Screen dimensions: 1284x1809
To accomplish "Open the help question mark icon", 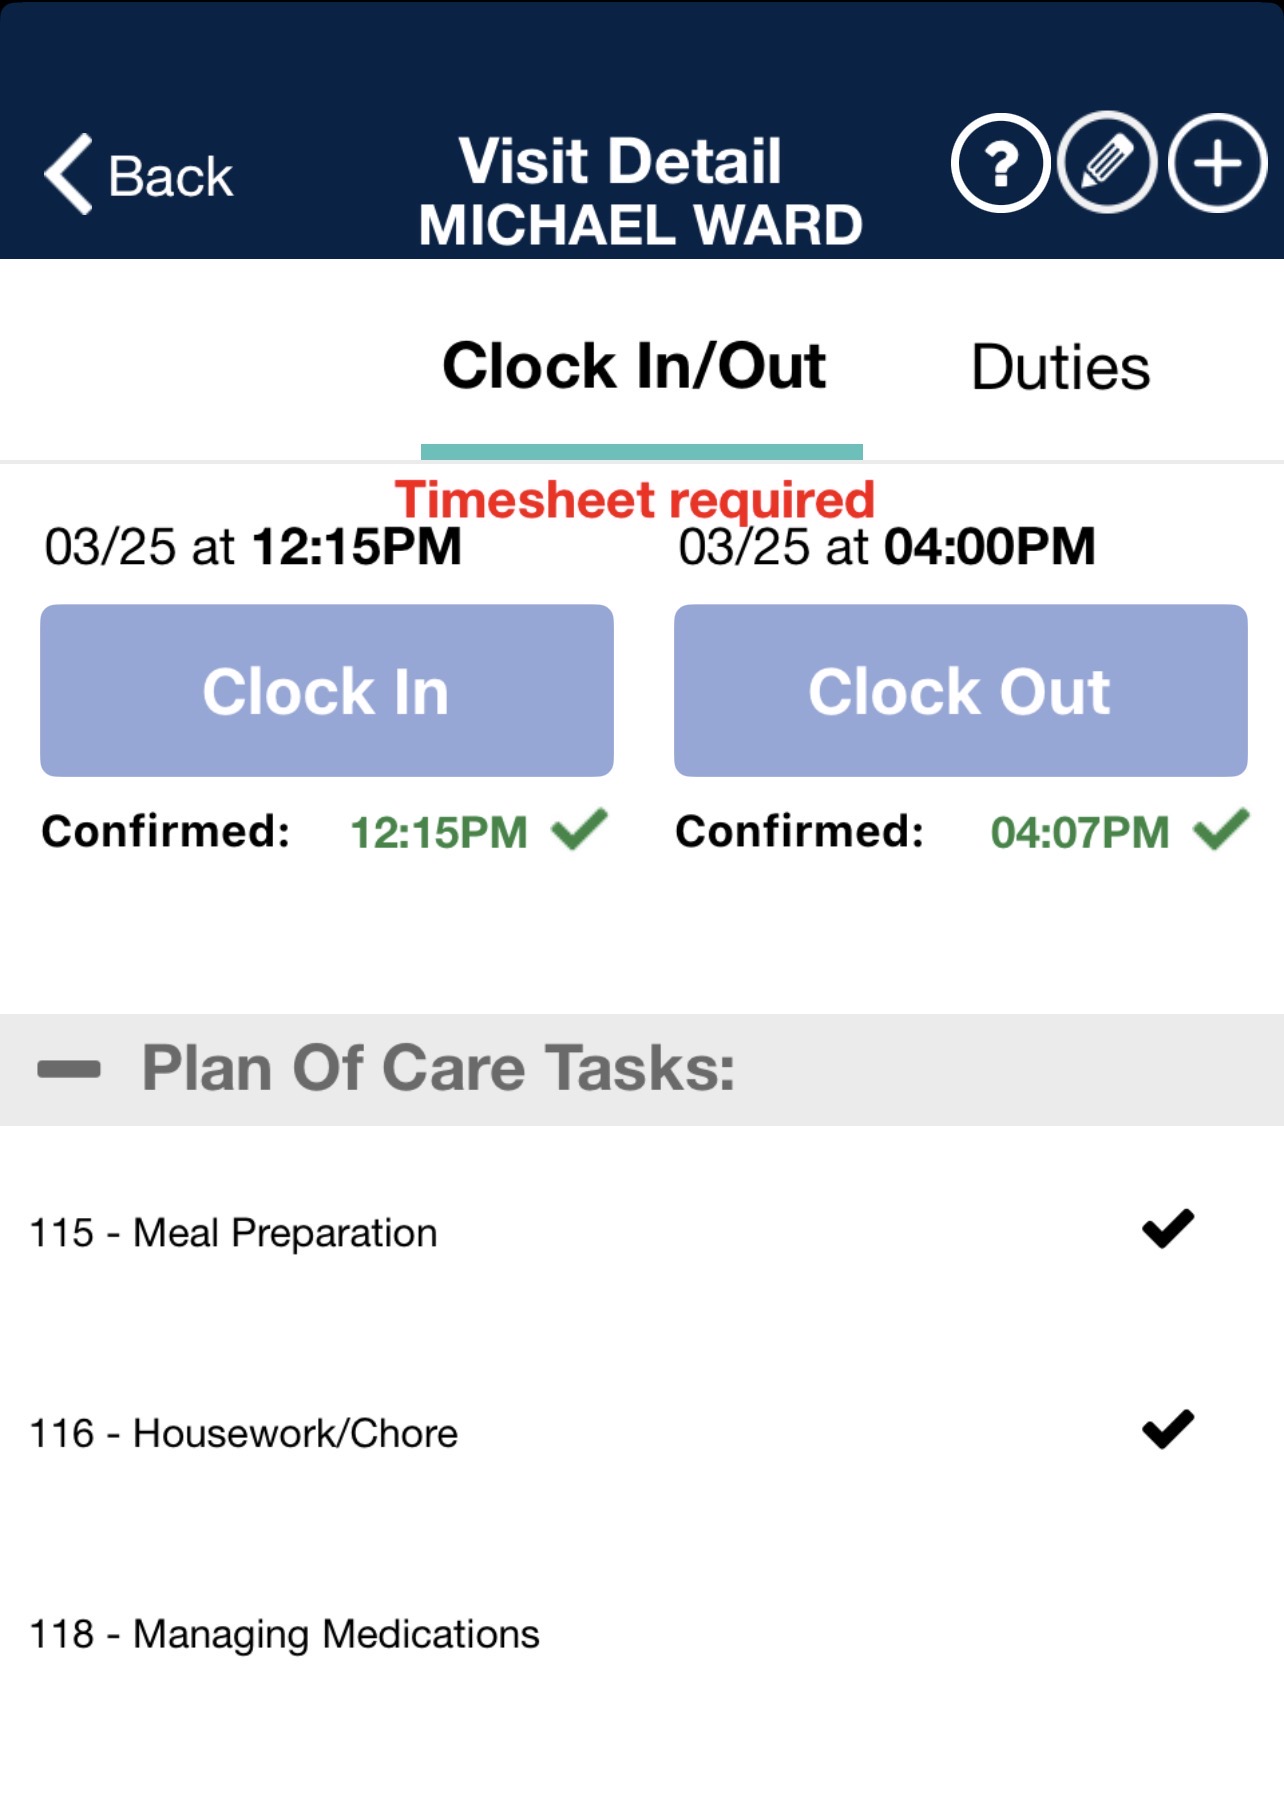I will (x=1000, y=163).
